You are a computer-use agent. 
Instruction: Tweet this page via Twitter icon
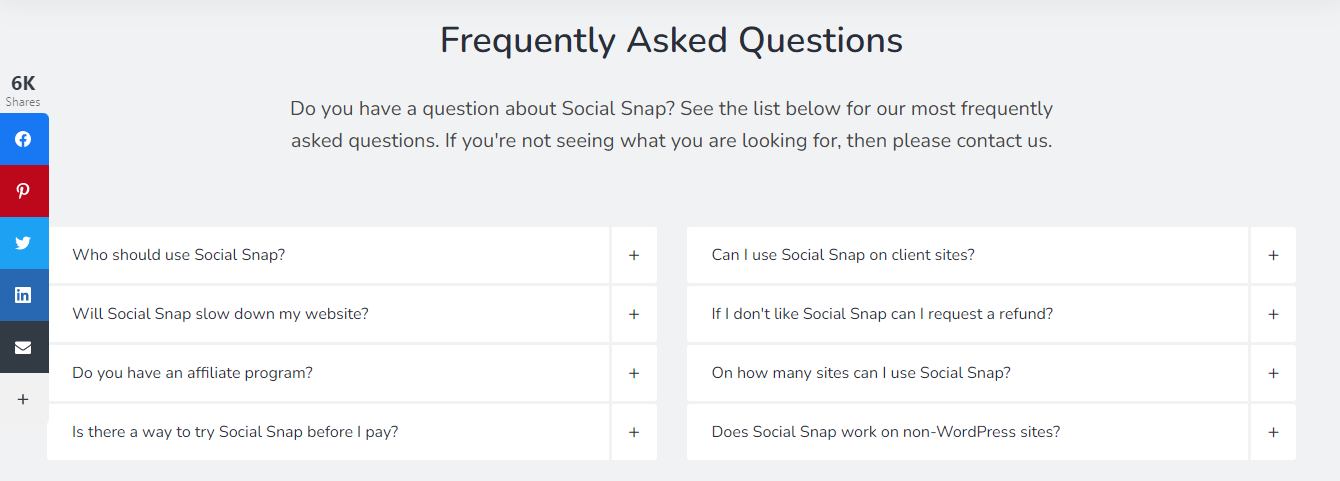[23, 243]
